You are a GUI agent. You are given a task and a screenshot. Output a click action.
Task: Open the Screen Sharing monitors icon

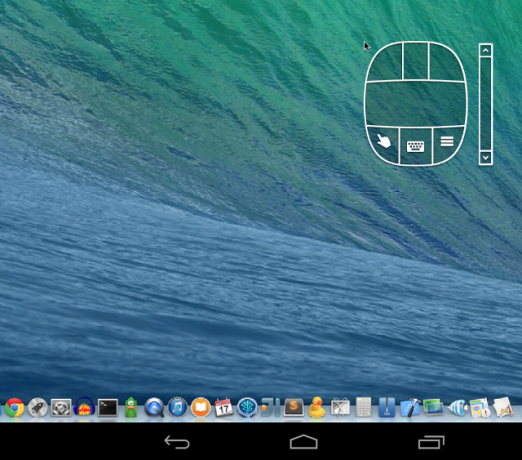point(433,407)
